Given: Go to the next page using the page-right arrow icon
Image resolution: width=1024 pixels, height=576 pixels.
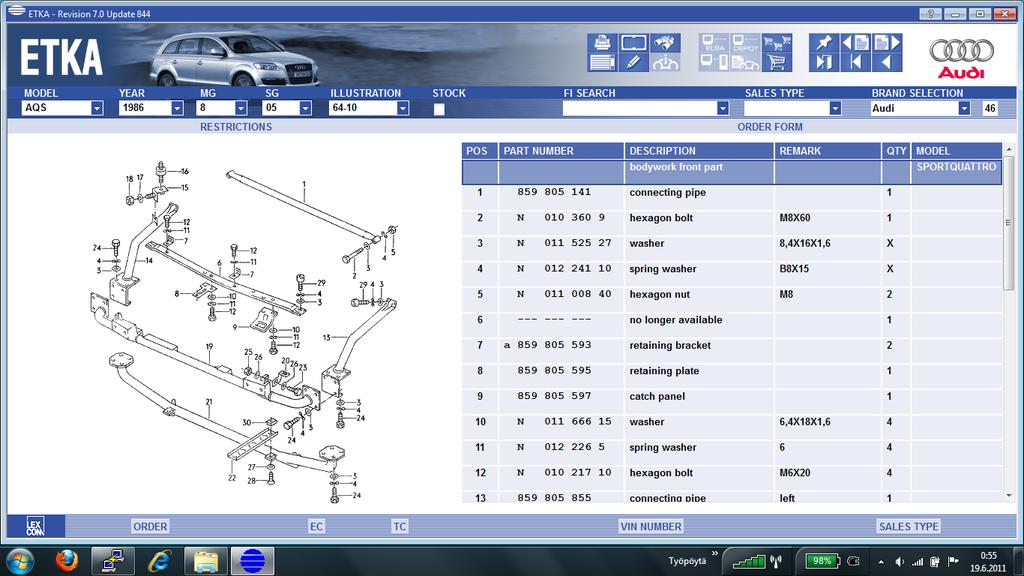Looking at the screenshot, I should pyautogui.click(x=886, y=43).
